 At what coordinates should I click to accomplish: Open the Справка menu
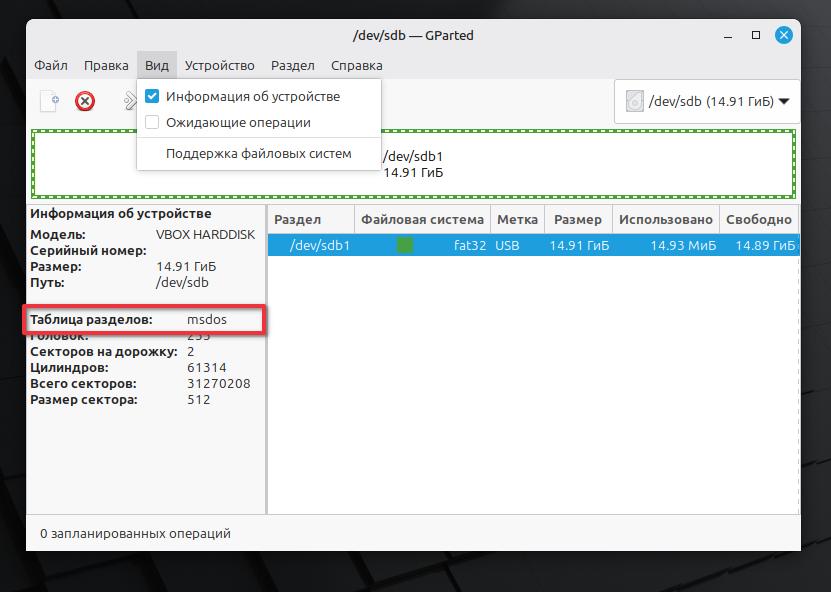tap(357, 65)
